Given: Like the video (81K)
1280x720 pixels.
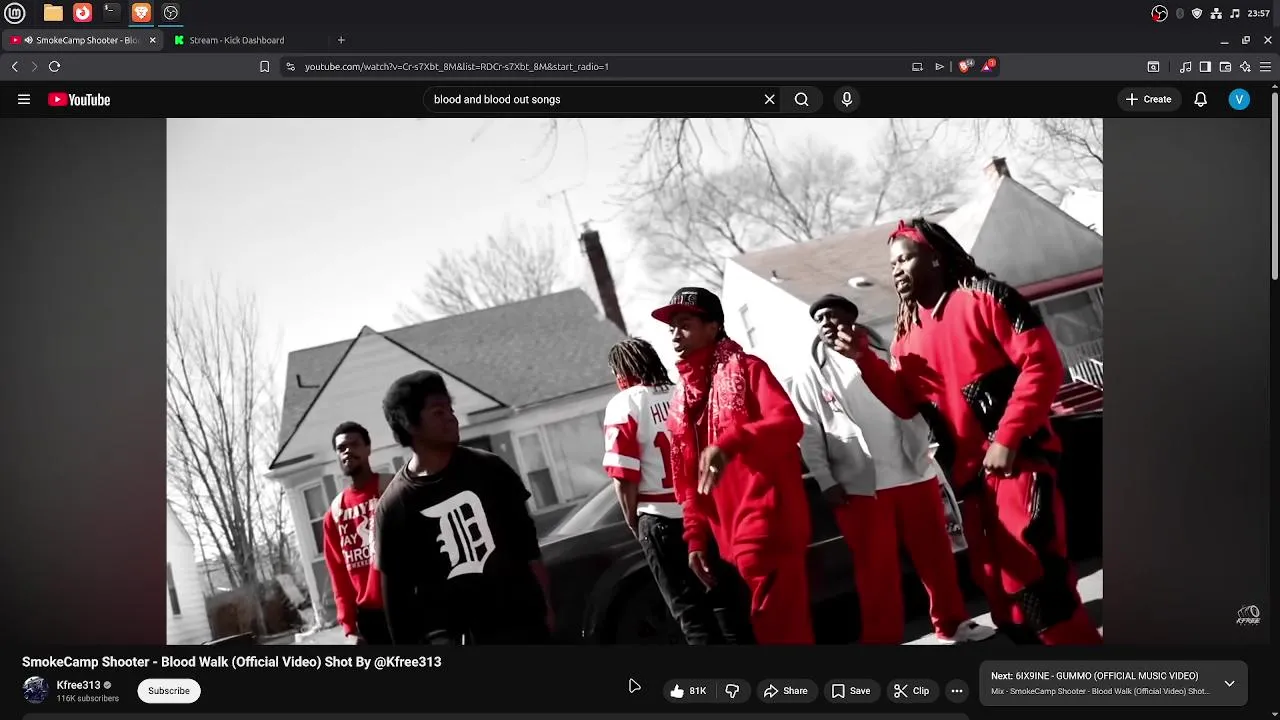Looking at the screenshot, I should coord(688,691).
